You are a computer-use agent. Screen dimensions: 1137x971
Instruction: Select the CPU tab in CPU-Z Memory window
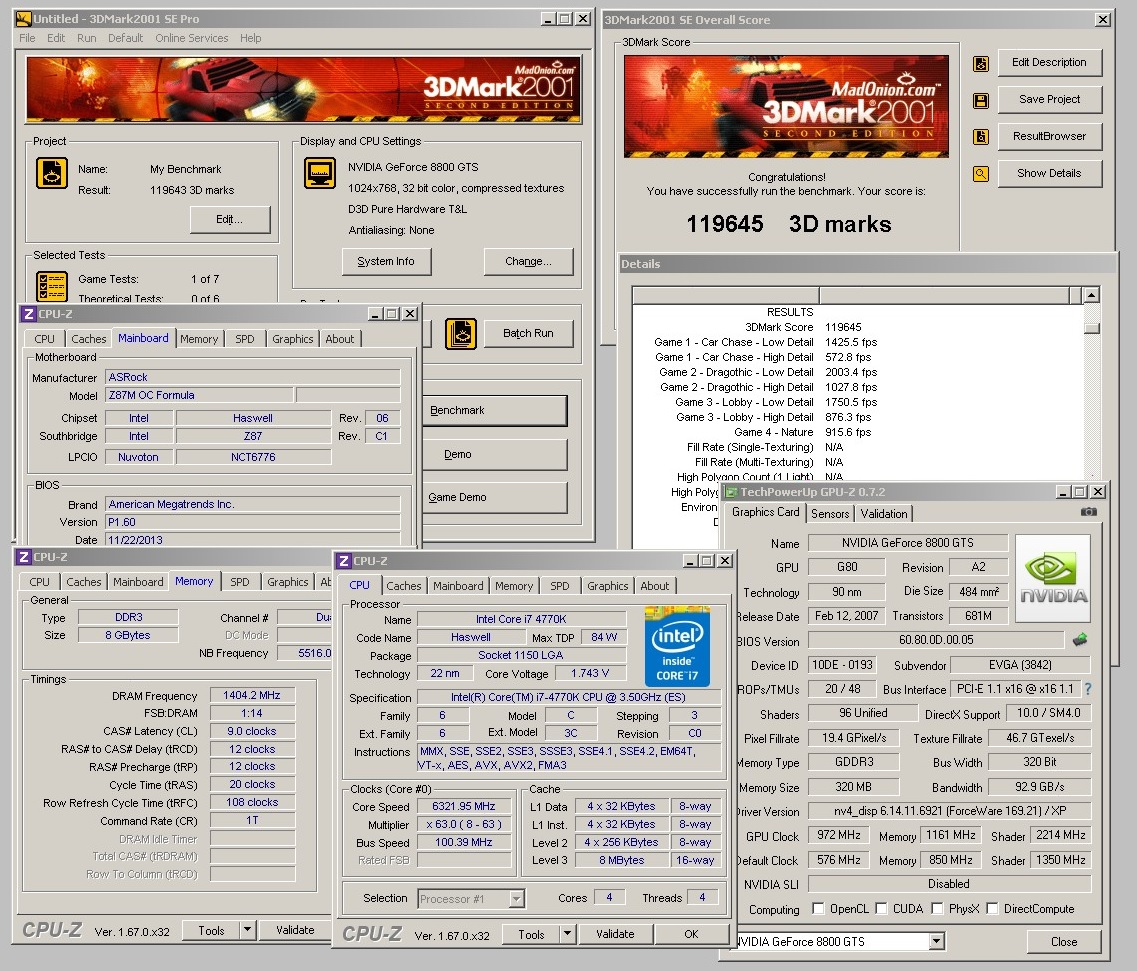pos(39,582)
